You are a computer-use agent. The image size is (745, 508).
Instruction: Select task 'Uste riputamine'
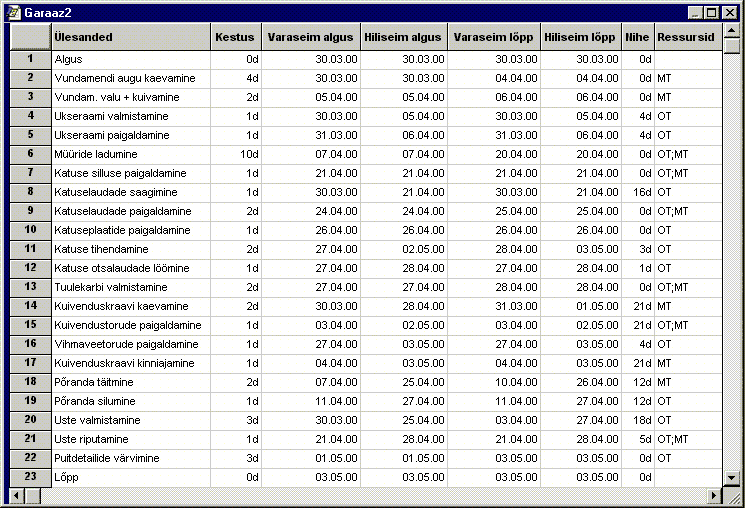pyautogui.click(x=131, y=440)
